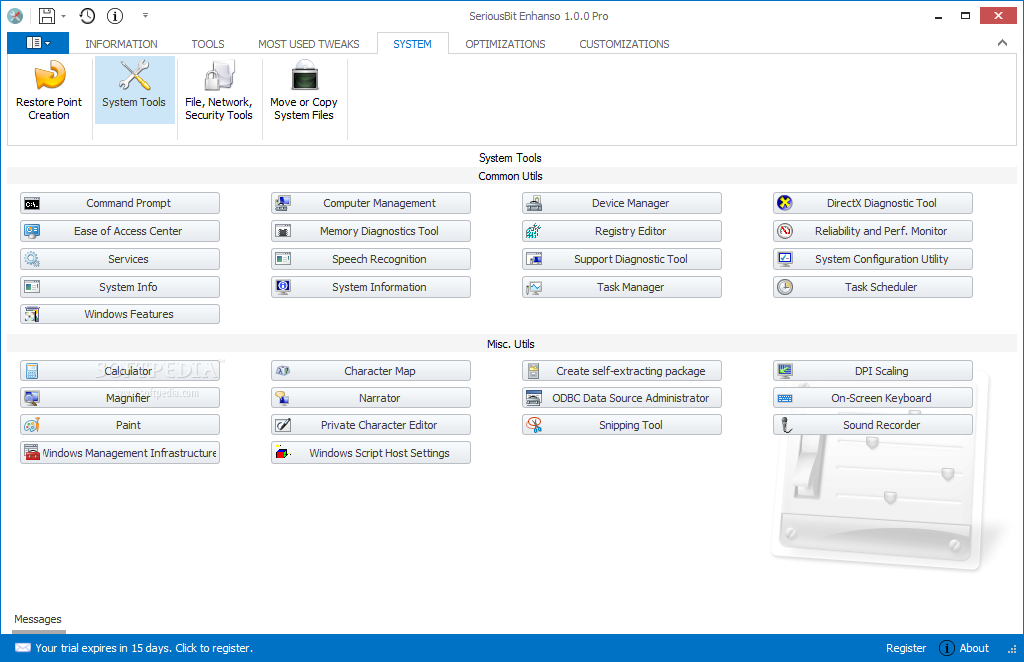Click Windows Script Host Settings icon
The height and width of the screenshot is (662, 1024).
(283, 452)
